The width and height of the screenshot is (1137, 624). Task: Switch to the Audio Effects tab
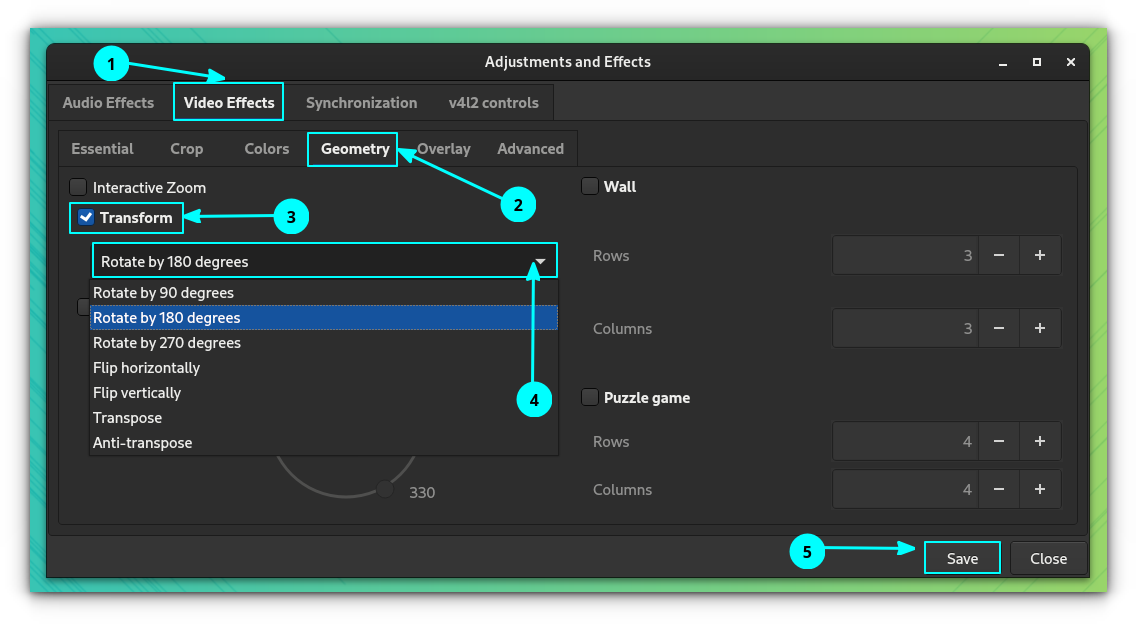pyautogui.click(x=108, y=103)
